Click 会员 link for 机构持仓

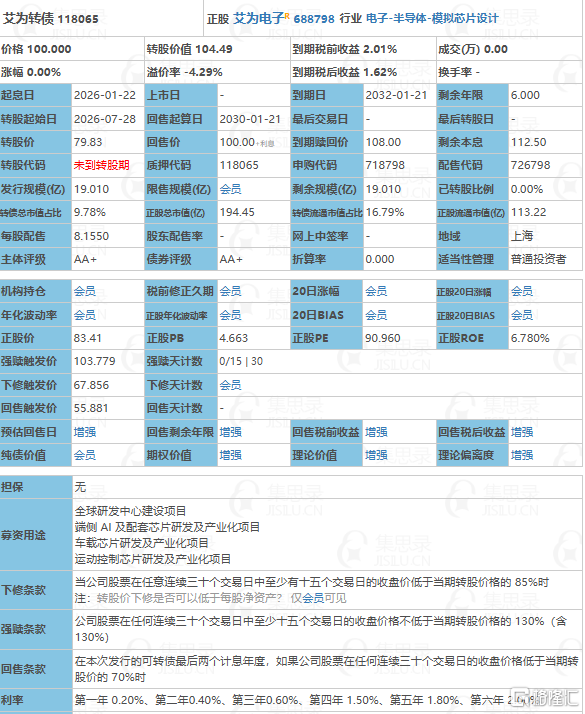click(85, 291)
